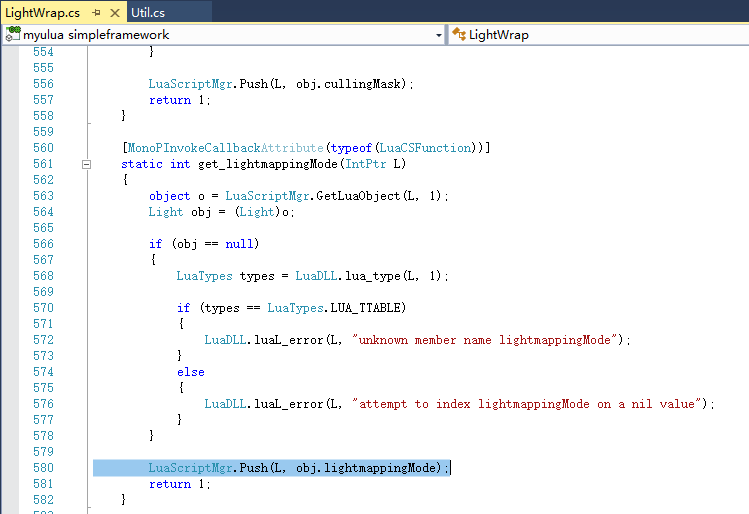The height and width of the screenshot is (514, 749).
Task: Click the else keyword on line 574
Action: tap(191, 372)
